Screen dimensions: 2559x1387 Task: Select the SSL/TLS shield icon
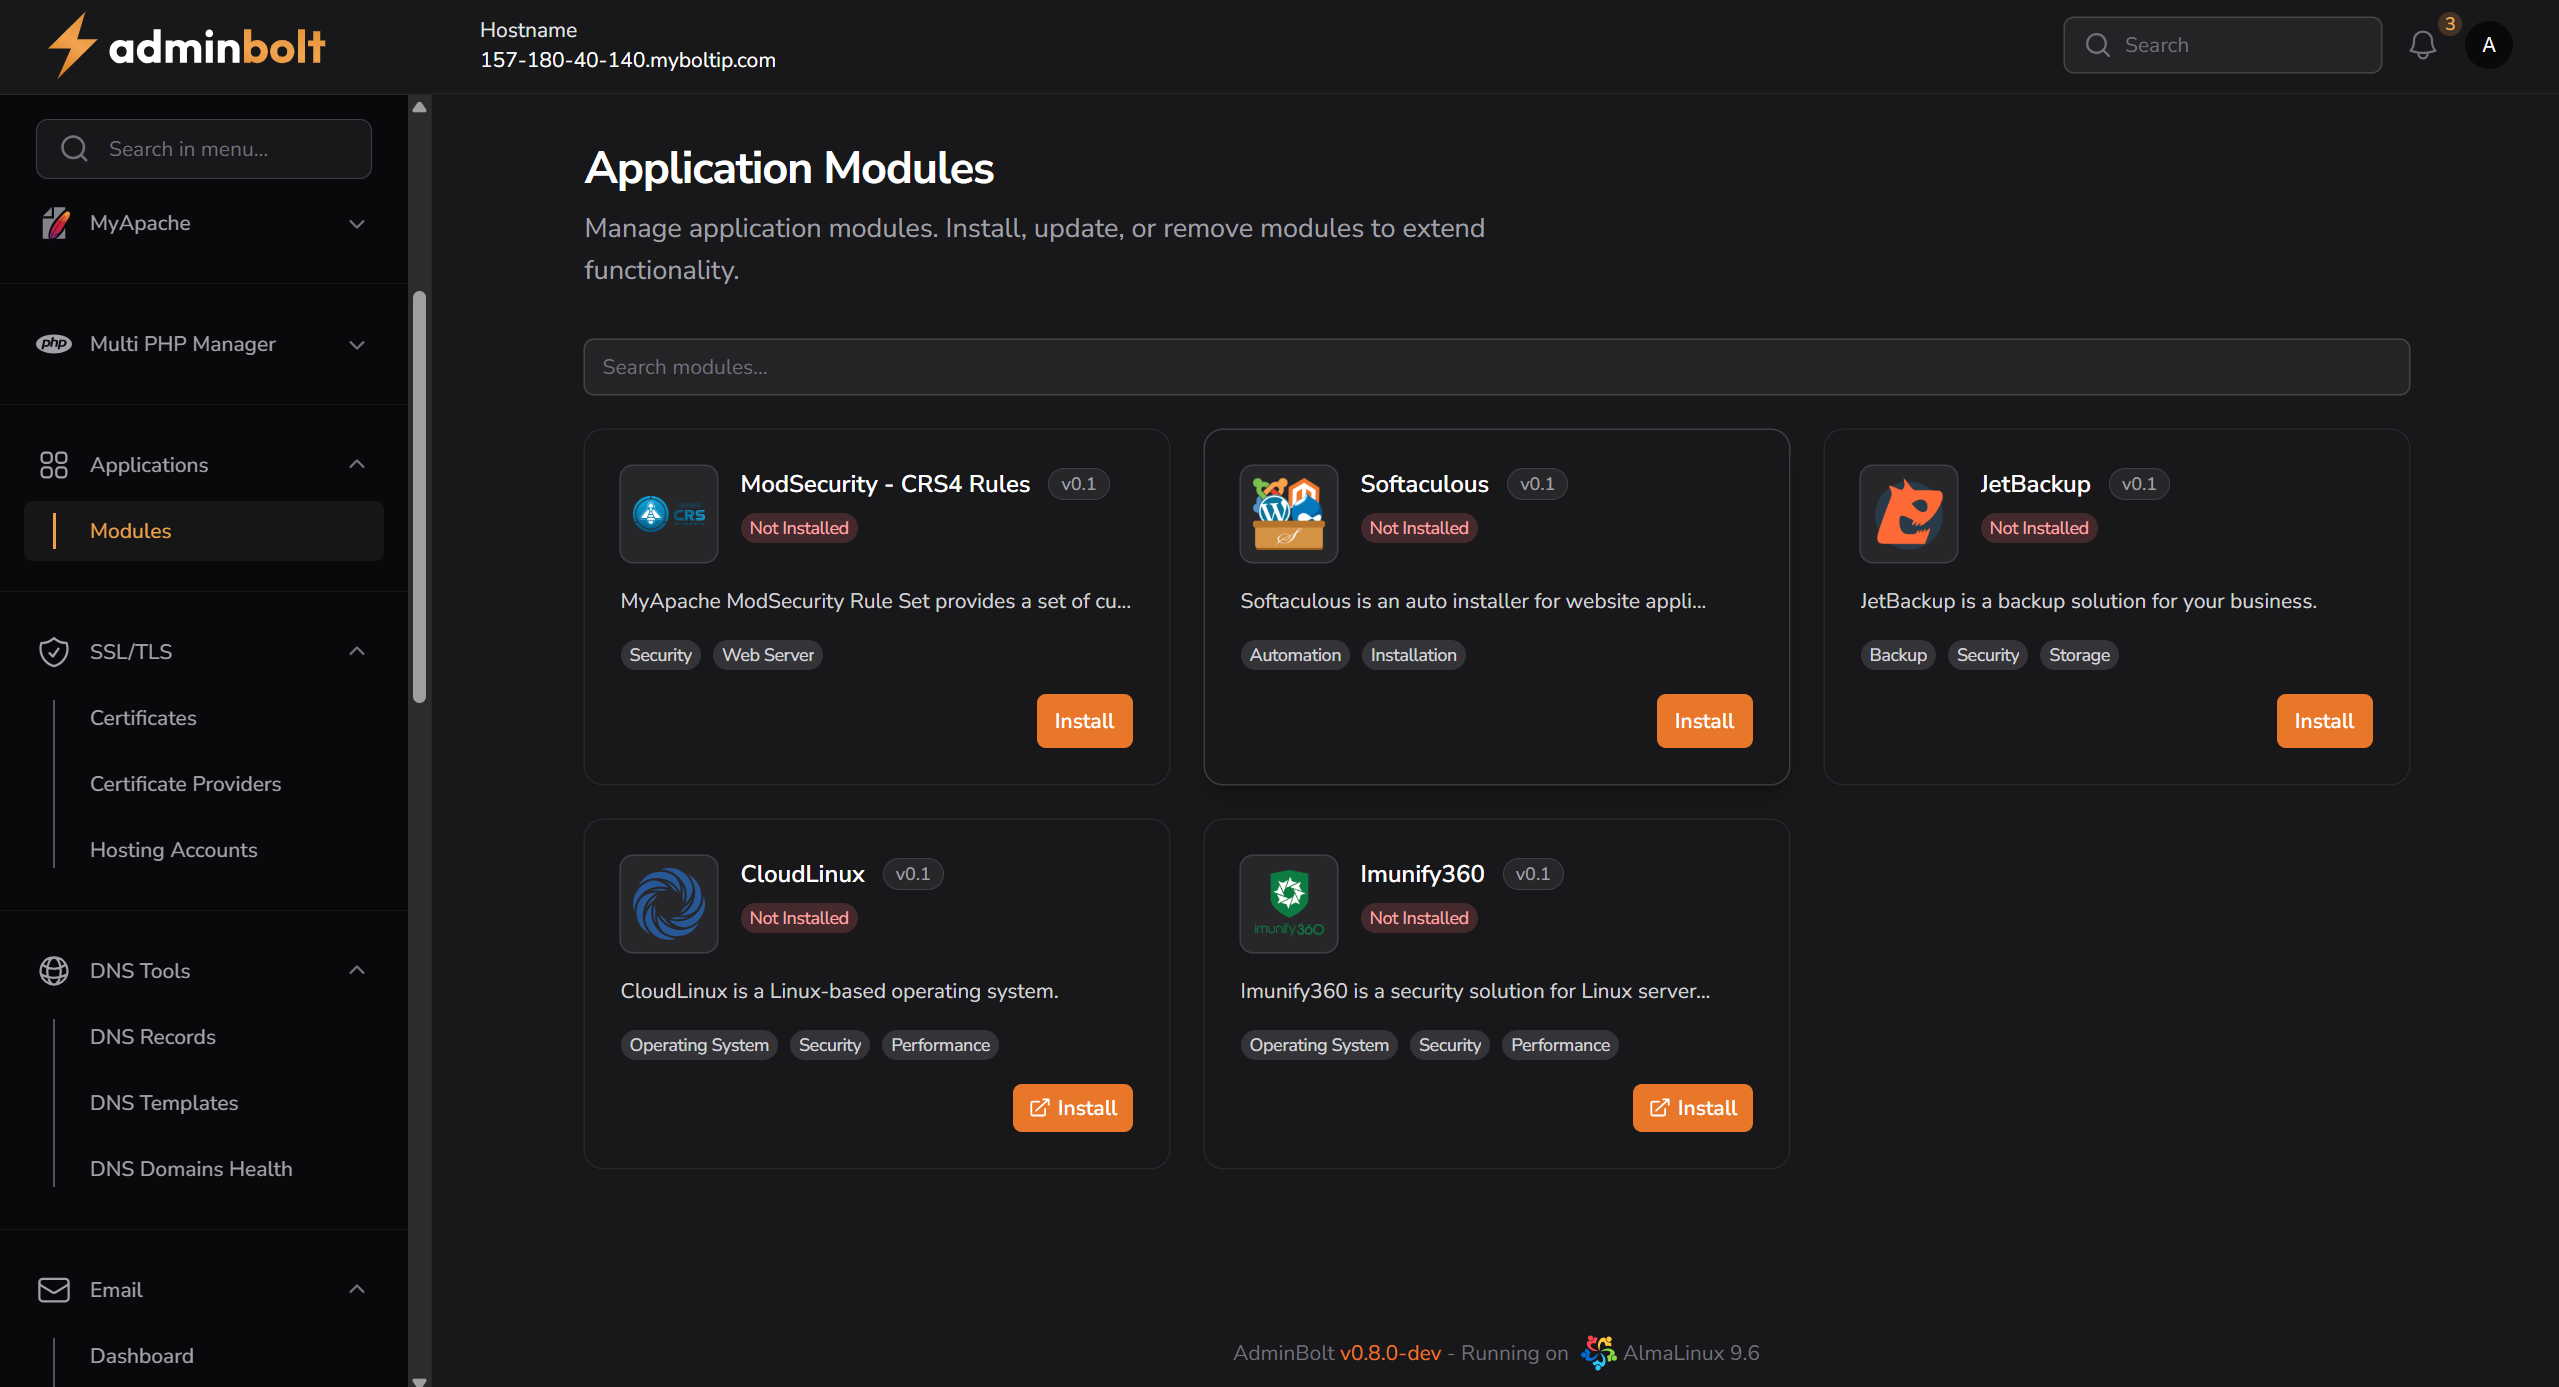pyautogui.click(x=55, y=651)
